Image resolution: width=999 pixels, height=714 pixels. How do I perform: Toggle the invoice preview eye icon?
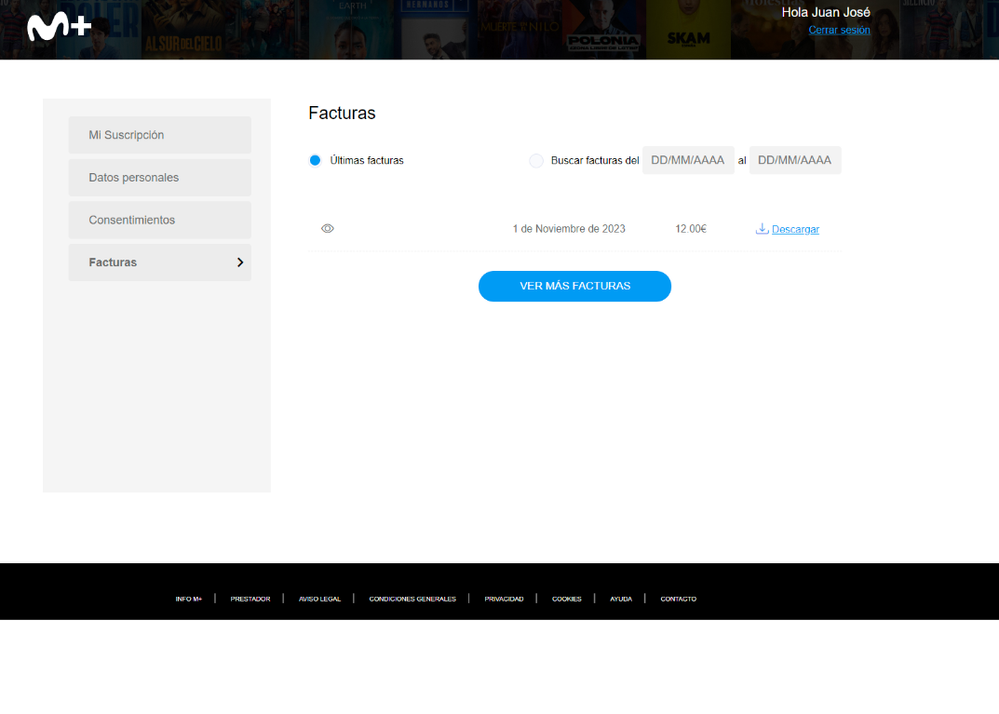pos(327,228)
